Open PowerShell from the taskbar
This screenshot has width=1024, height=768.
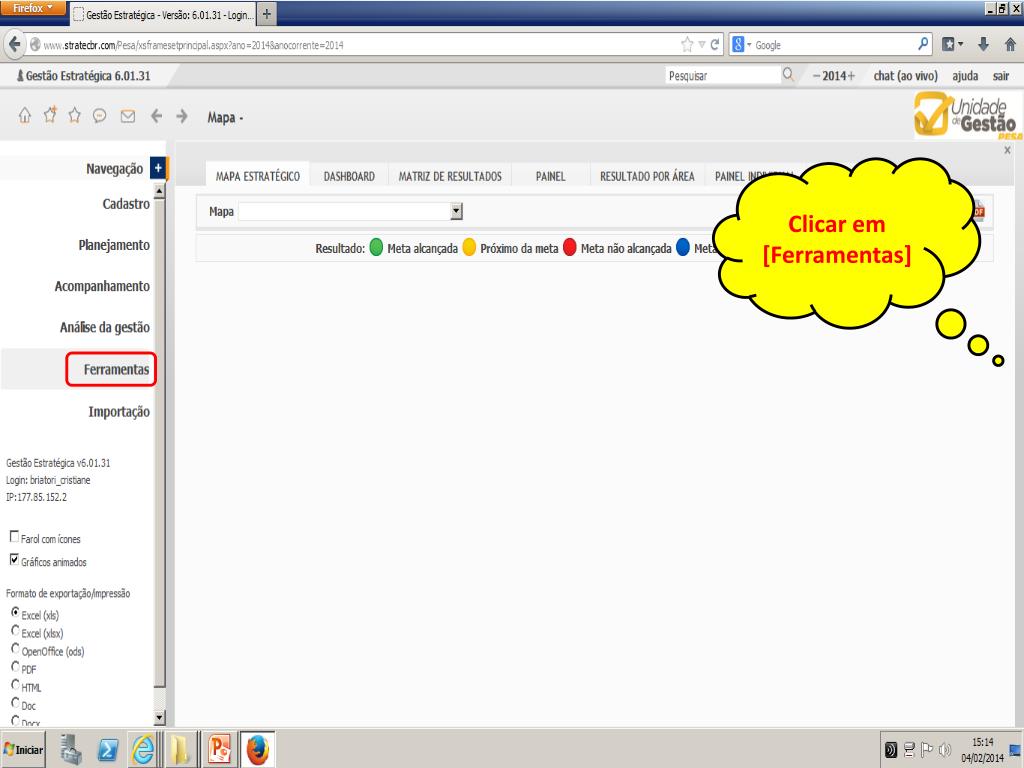[x=108, y=750]
